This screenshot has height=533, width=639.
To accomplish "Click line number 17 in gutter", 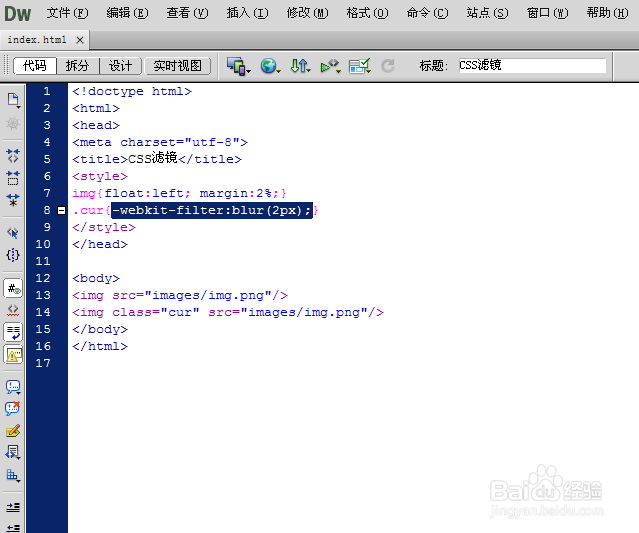I will 43,363.
